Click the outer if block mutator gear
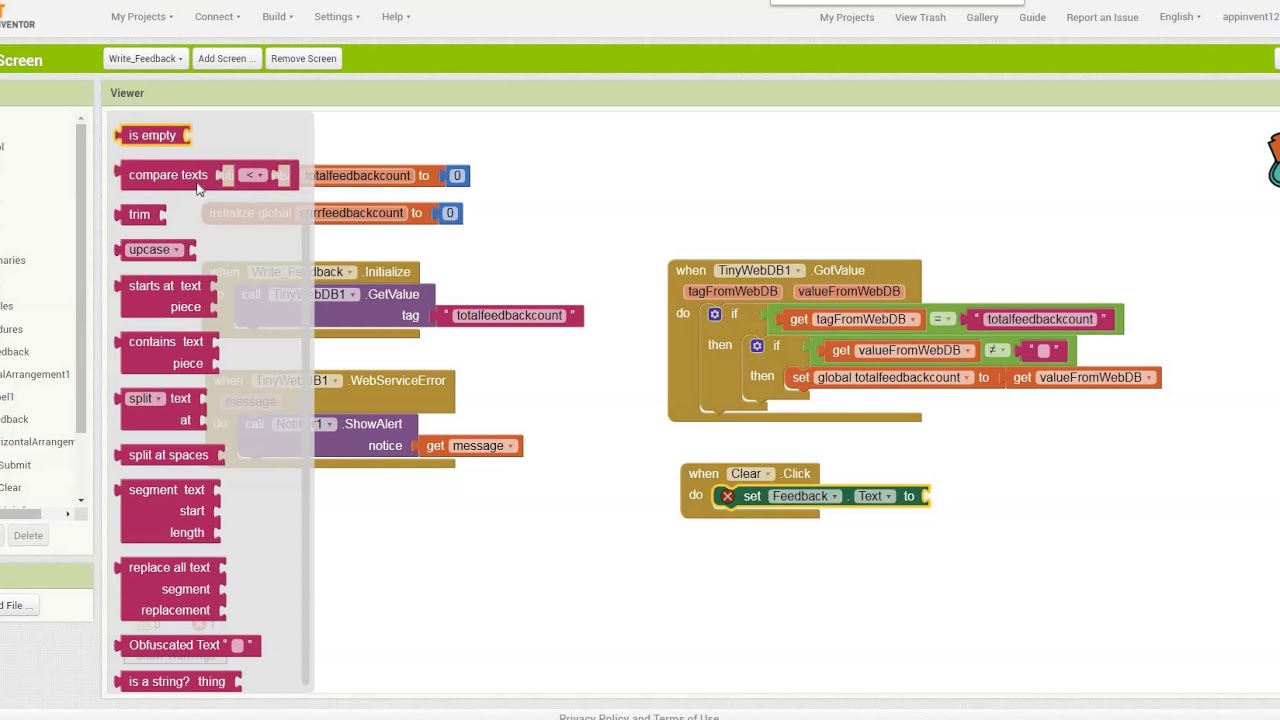The image size is (1280, 720). [715, 314]
